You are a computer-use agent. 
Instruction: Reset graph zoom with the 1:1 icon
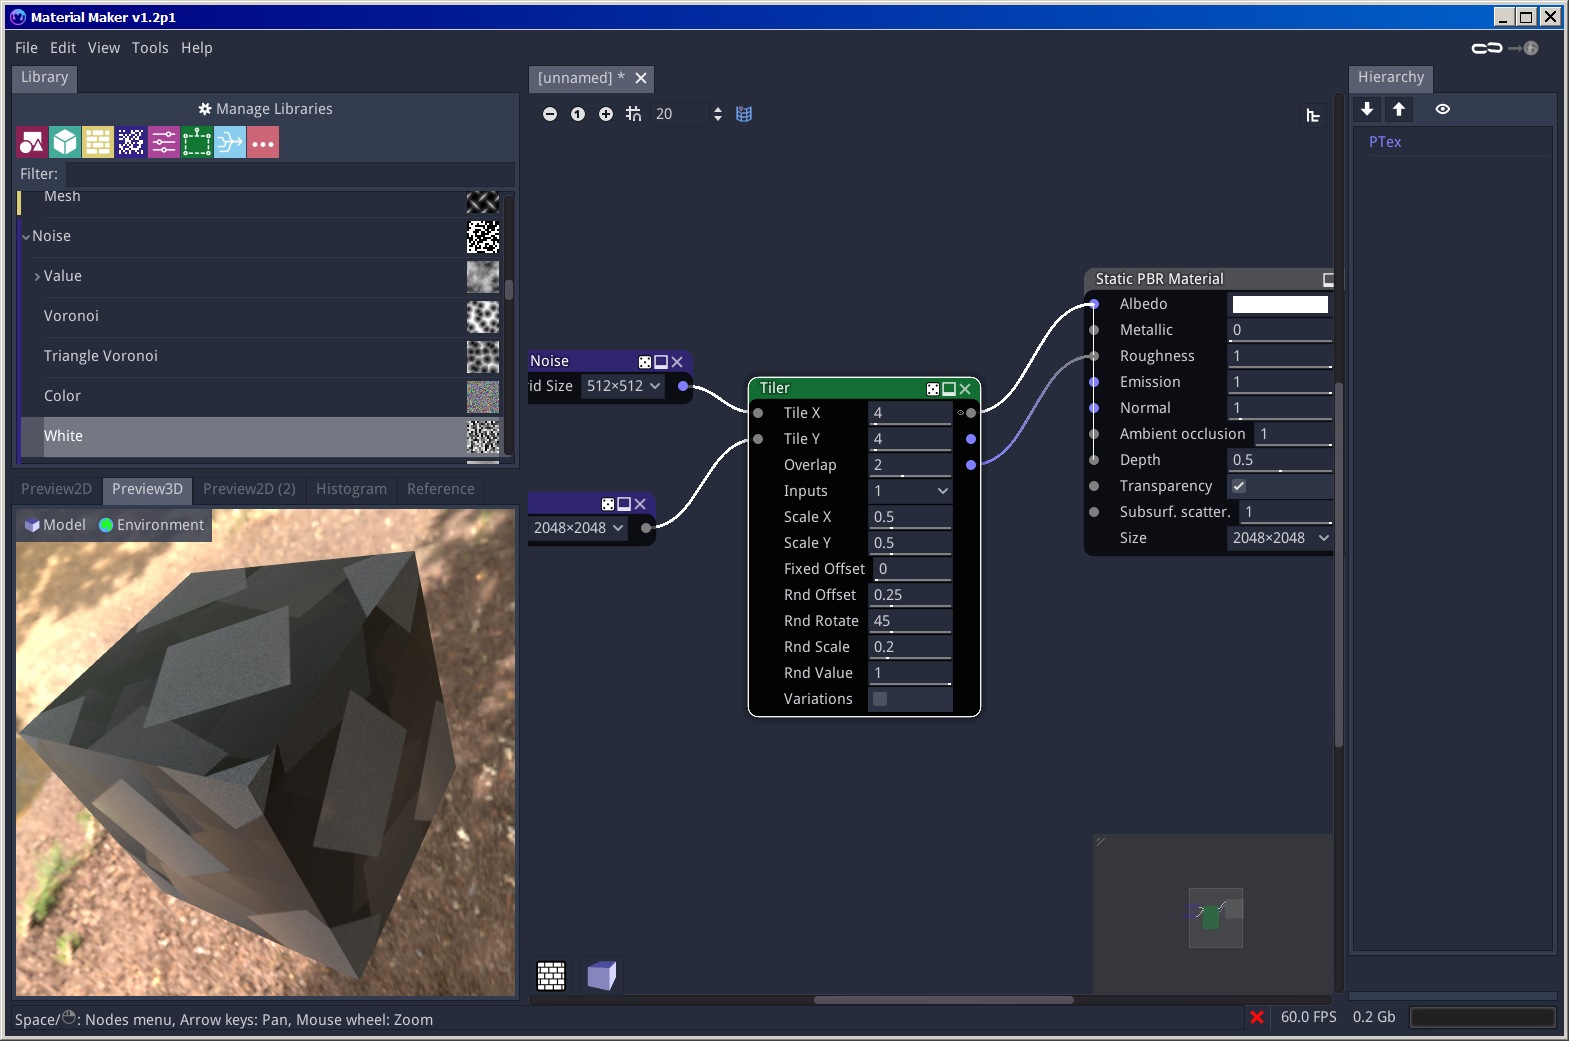[578, 114]
